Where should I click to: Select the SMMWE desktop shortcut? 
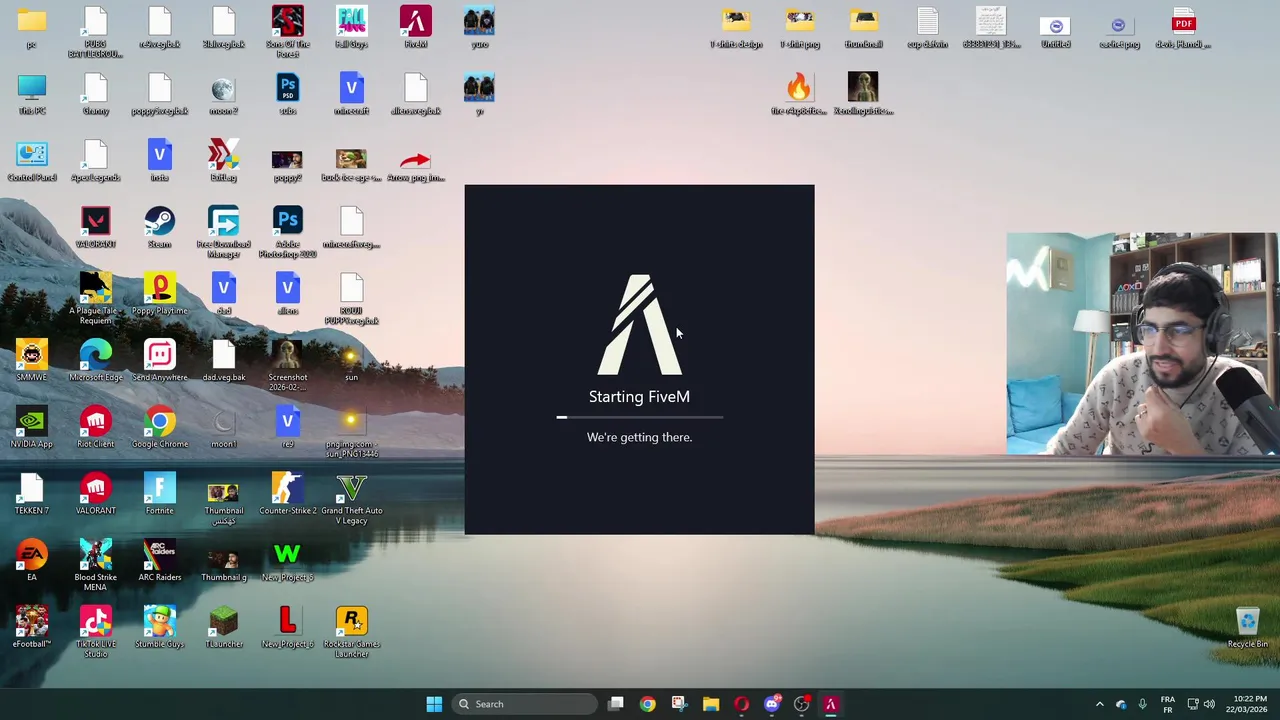(x=31, y=361)
